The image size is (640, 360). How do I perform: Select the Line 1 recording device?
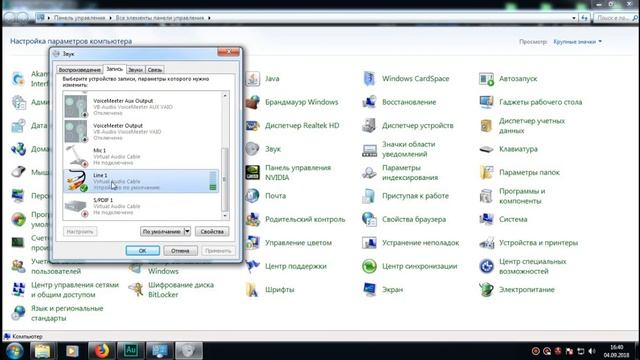141,181
